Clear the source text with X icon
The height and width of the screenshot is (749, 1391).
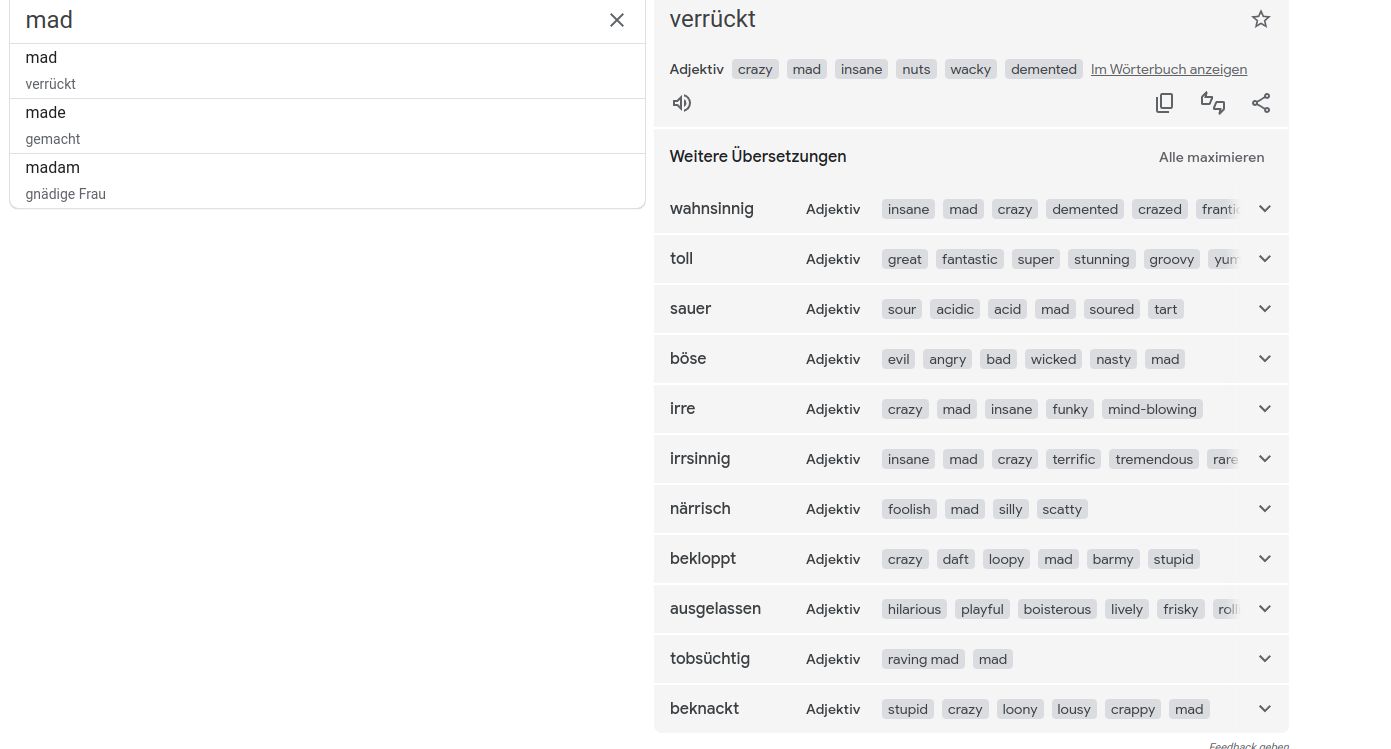pos(617,20)
